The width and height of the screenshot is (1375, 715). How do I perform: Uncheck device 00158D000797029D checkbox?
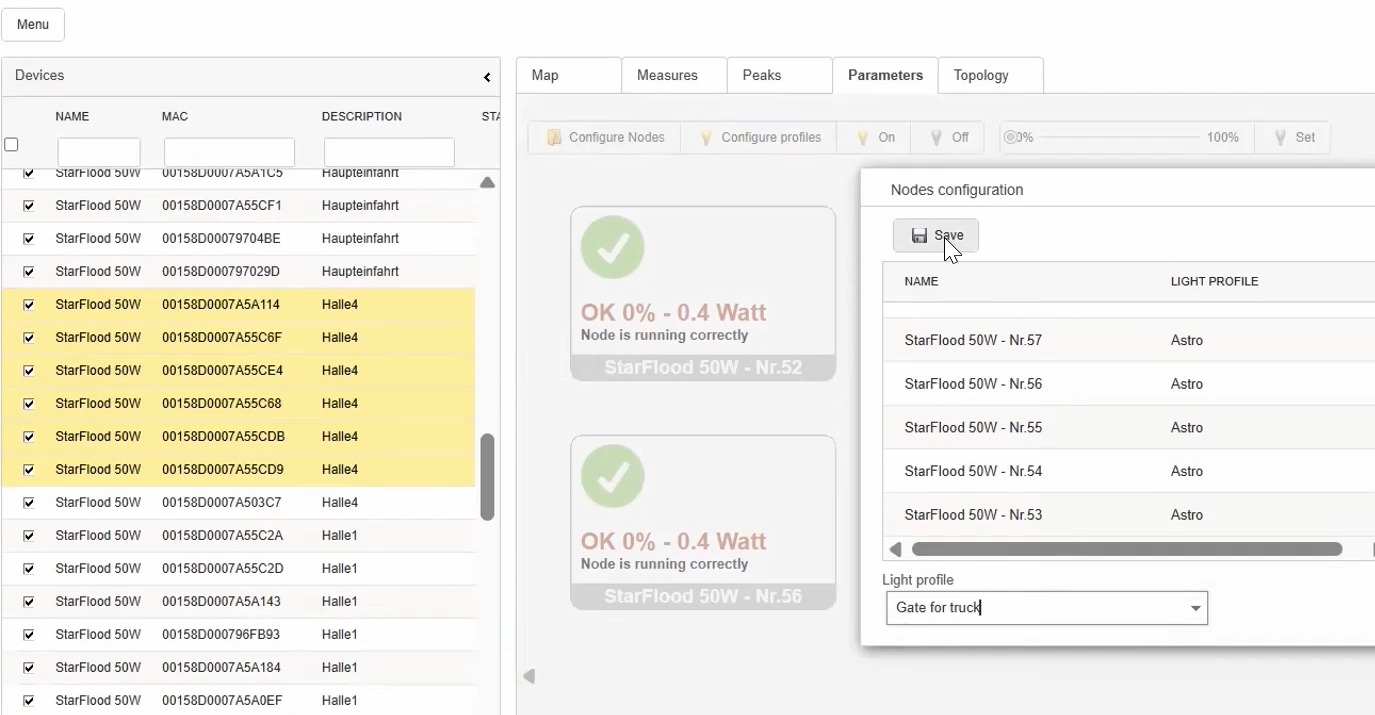click(28, 272)
